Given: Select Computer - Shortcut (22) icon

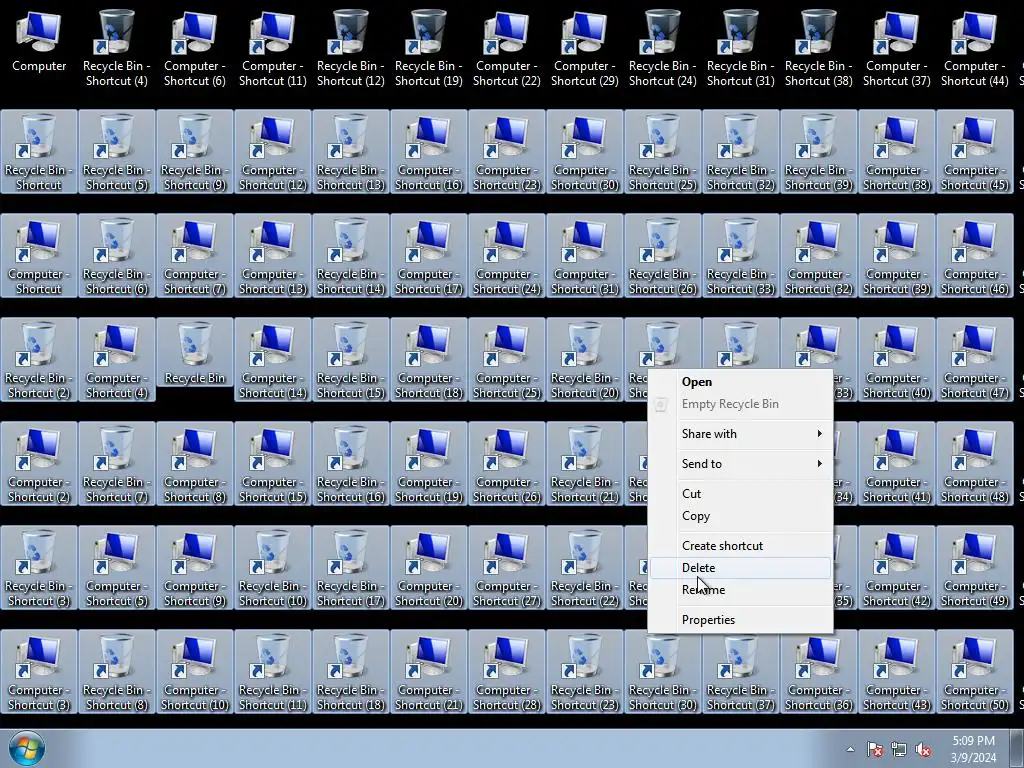Looking at the screenshot, I should (x=507, y=48).
